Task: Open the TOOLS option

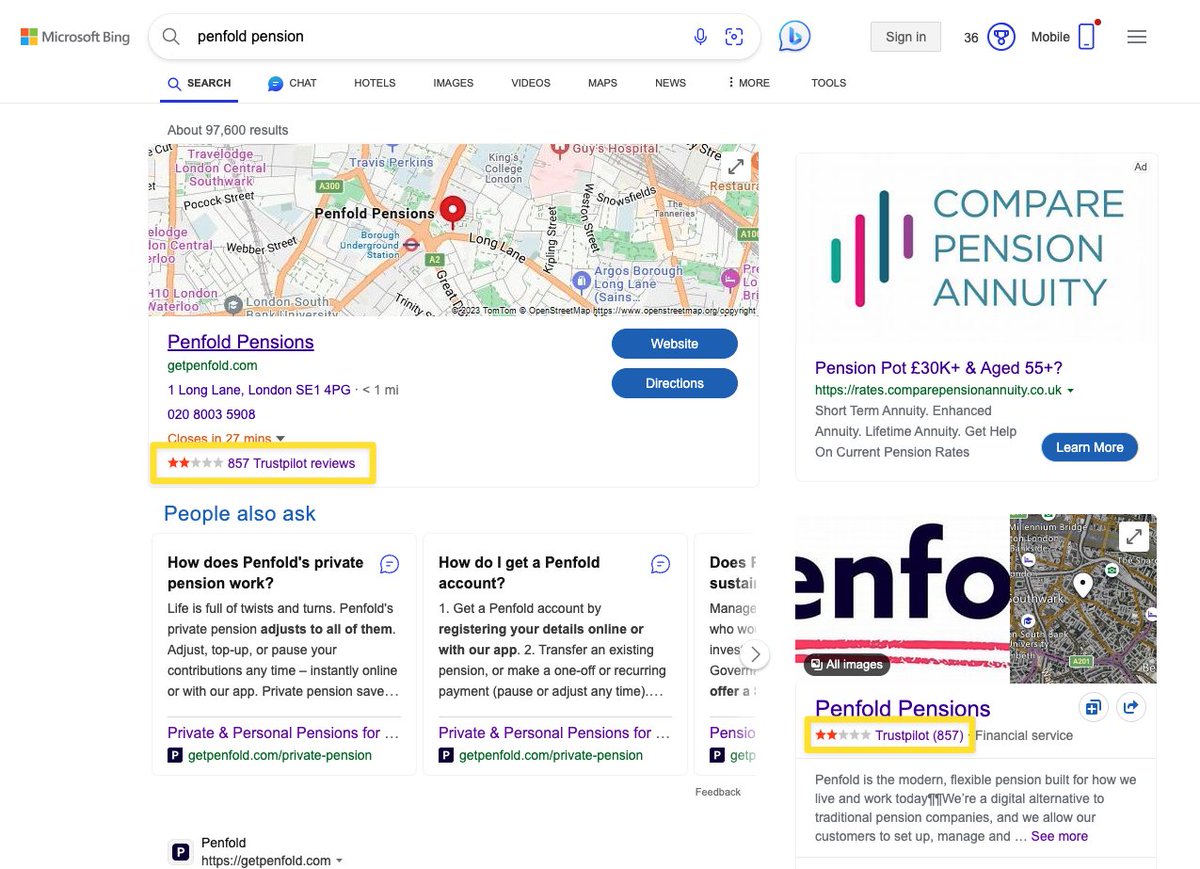Action: (x=828, y=83)
